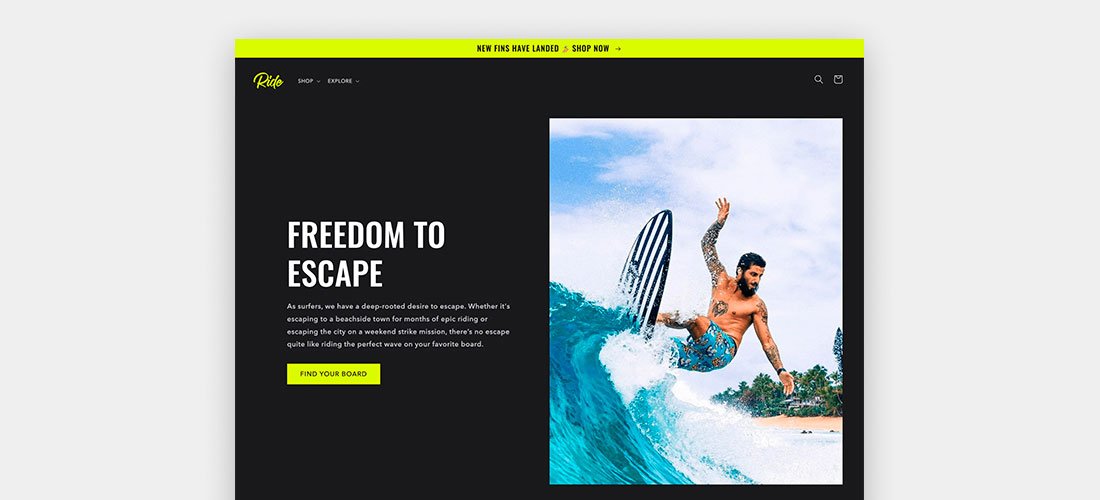Click the surfer's blue floral shorts

(x=704, y=347)
